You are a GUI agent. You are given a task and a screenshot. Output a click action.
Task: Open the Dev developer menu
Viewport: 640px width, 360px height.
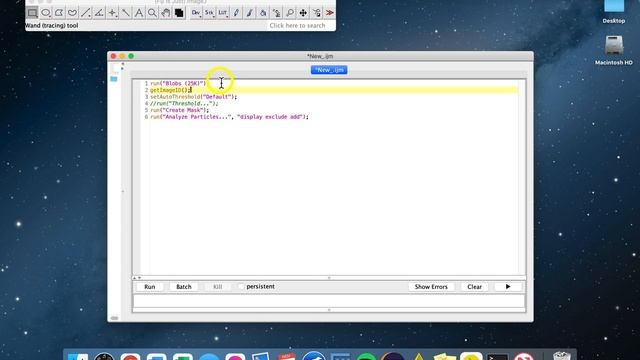[196, 13]
